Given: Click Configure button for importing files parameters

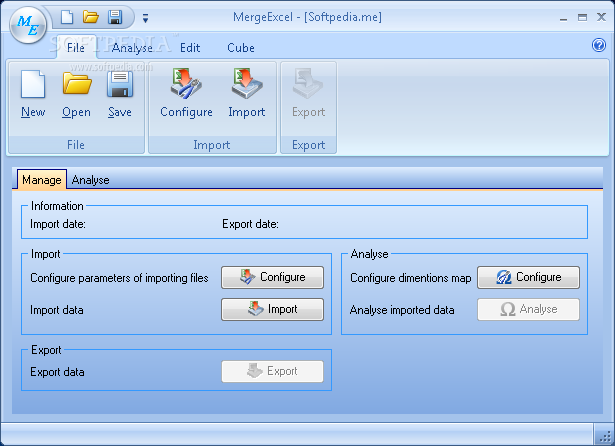Looking at the screenshot, I should pos(272,277).
